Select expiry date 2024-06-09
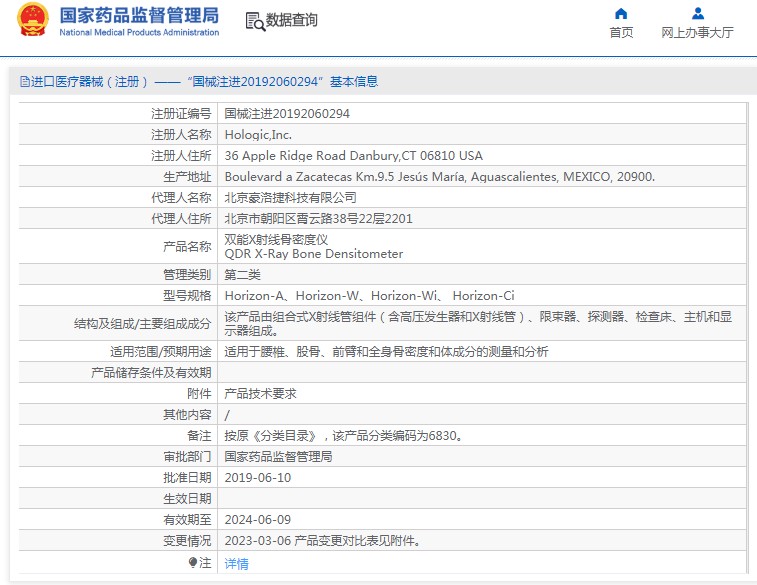 pyautogui.click(x=258, y=519)
